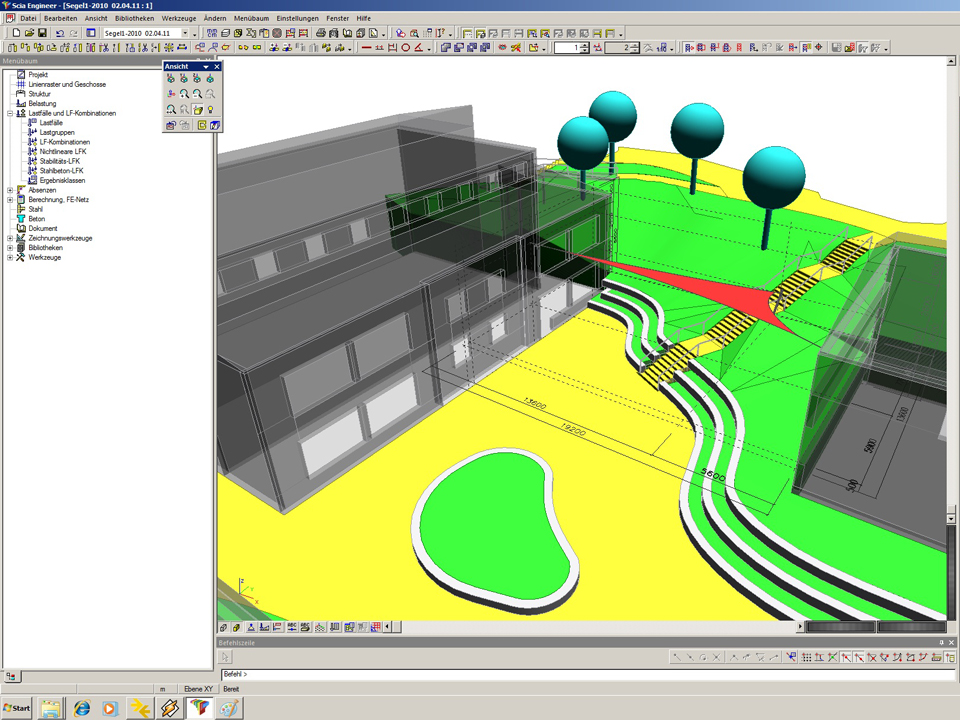Click the Save icon in the toolbar
This screenshot has height=720, width=960.
42,33
